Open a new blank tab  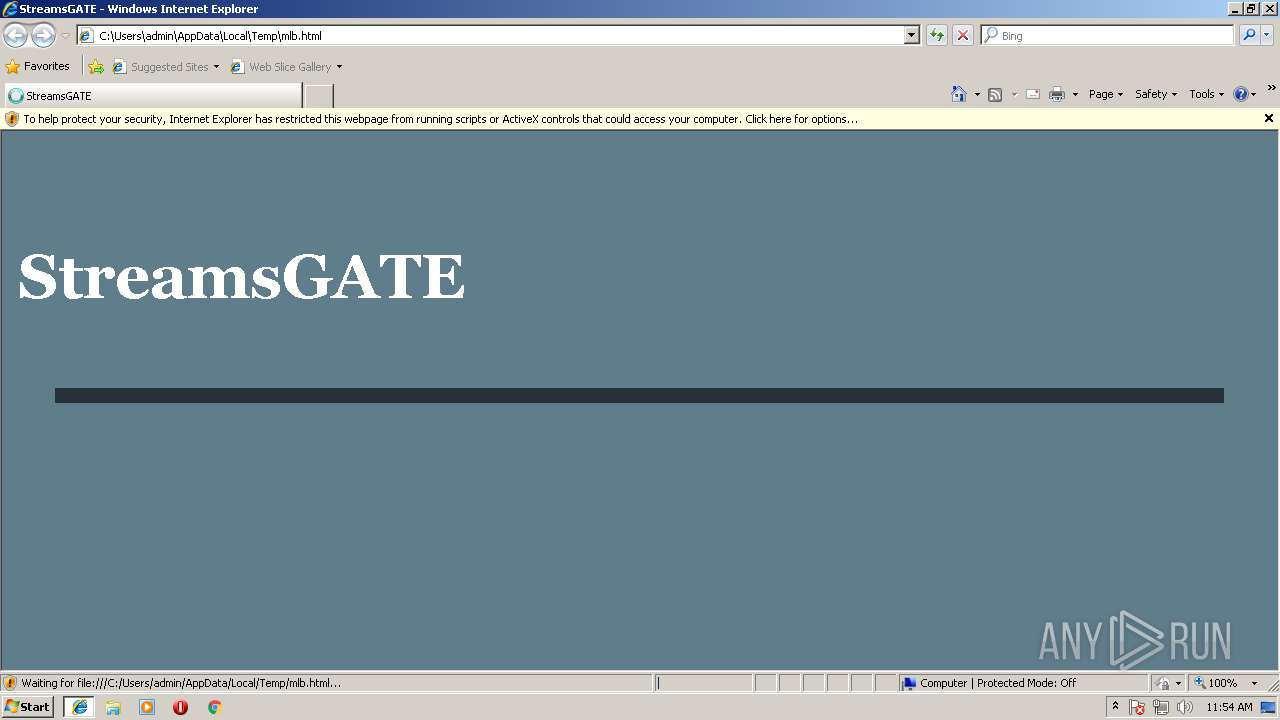pyautogui.click(x=318, y=96)
